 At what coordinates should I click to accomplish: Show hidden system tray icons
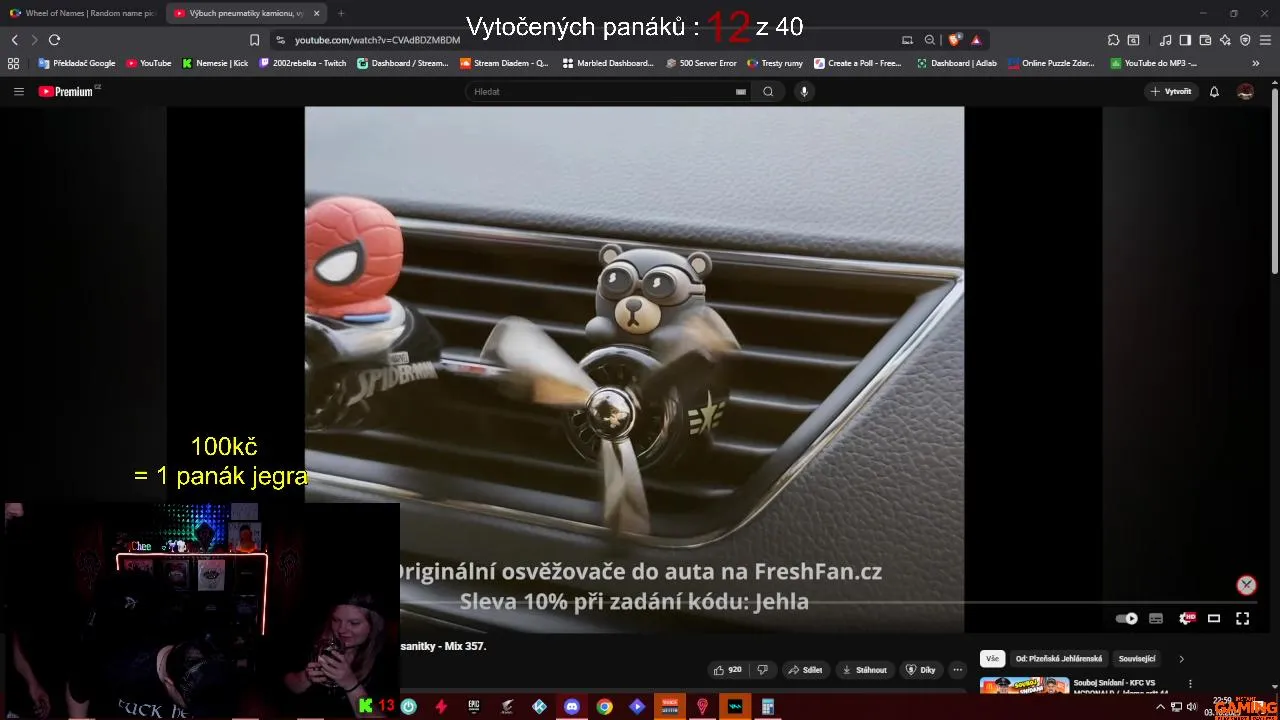tap(1160, 706)
